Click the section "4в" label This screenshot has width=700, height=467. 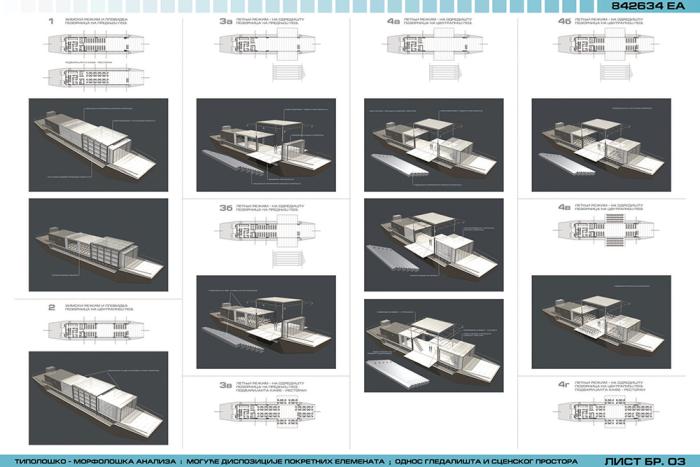click(564, 207)
